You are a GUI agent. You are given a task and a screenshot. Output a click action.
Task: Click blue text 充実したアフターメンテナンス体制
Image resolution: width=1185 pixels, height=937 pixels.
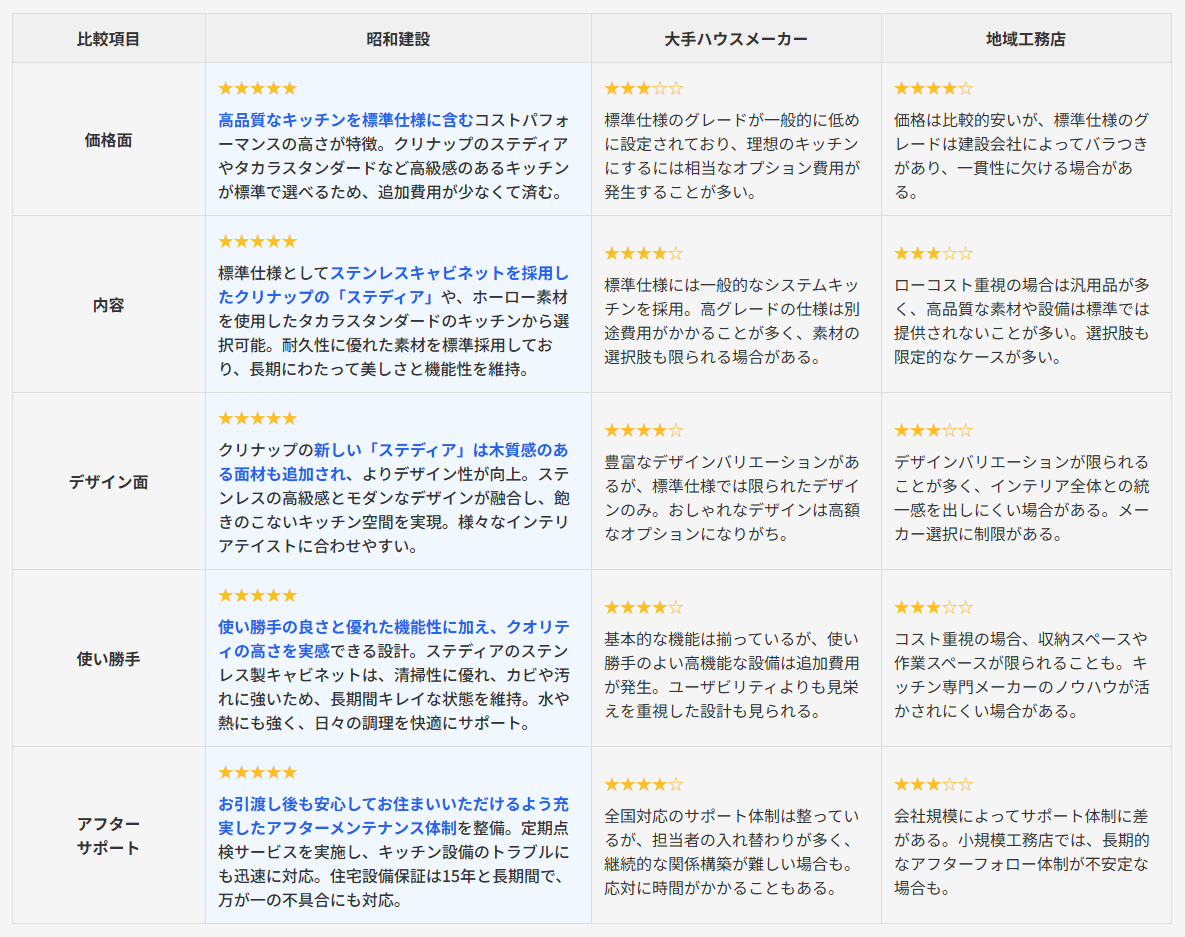pyautogui.click(x=338, y=828)
